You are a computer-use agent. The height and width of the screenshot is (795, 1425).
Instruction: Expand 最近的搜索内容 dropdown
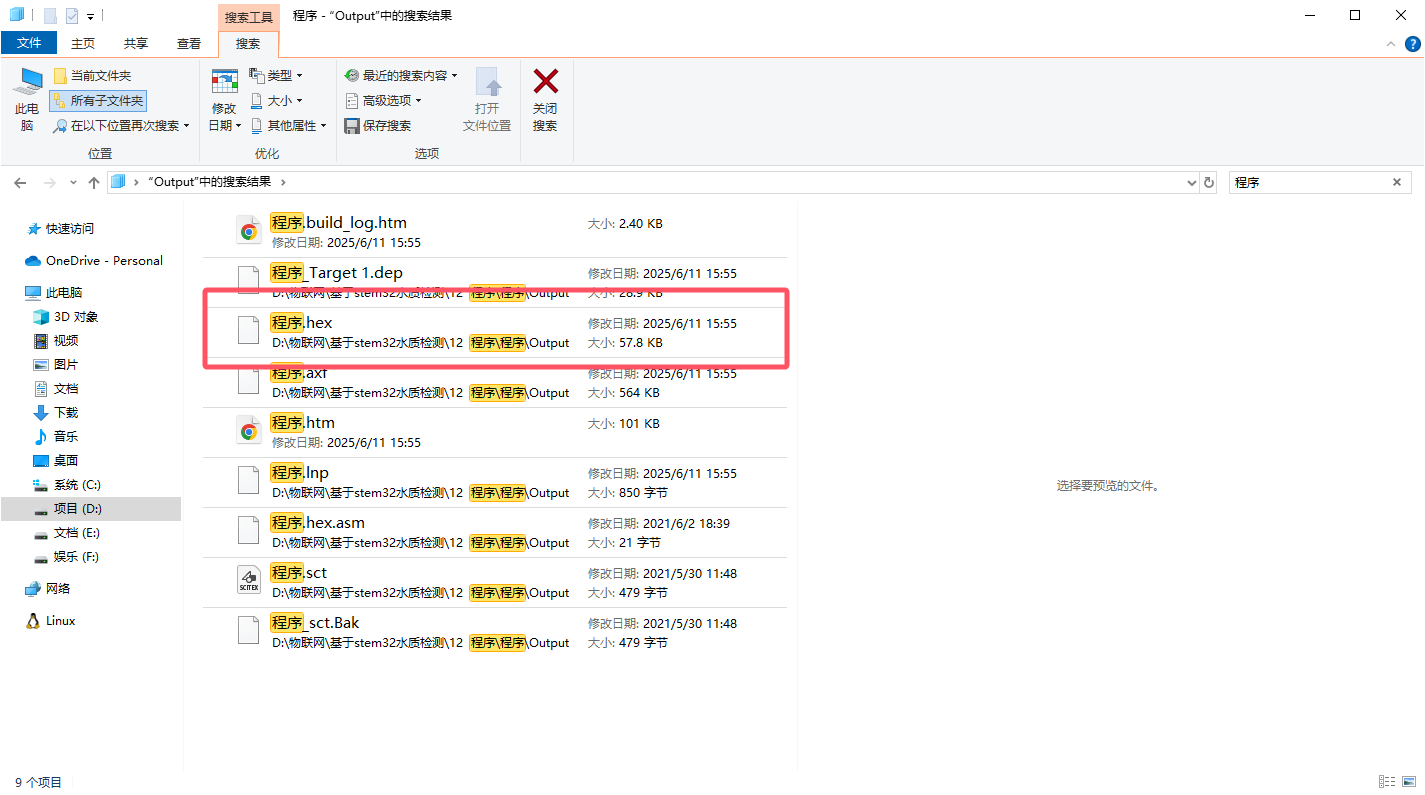point(401,76)
